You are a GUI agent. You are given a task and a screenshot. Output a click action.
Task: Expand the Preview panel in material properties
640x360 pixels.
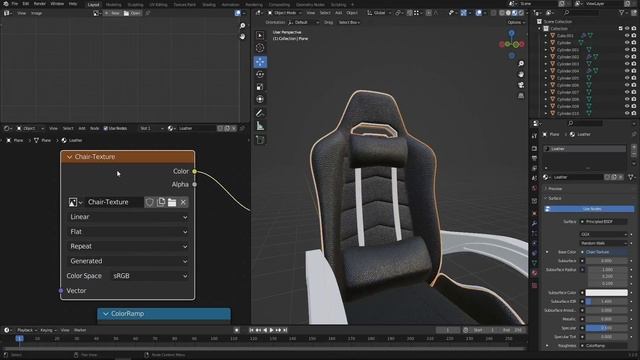point(554,189)
